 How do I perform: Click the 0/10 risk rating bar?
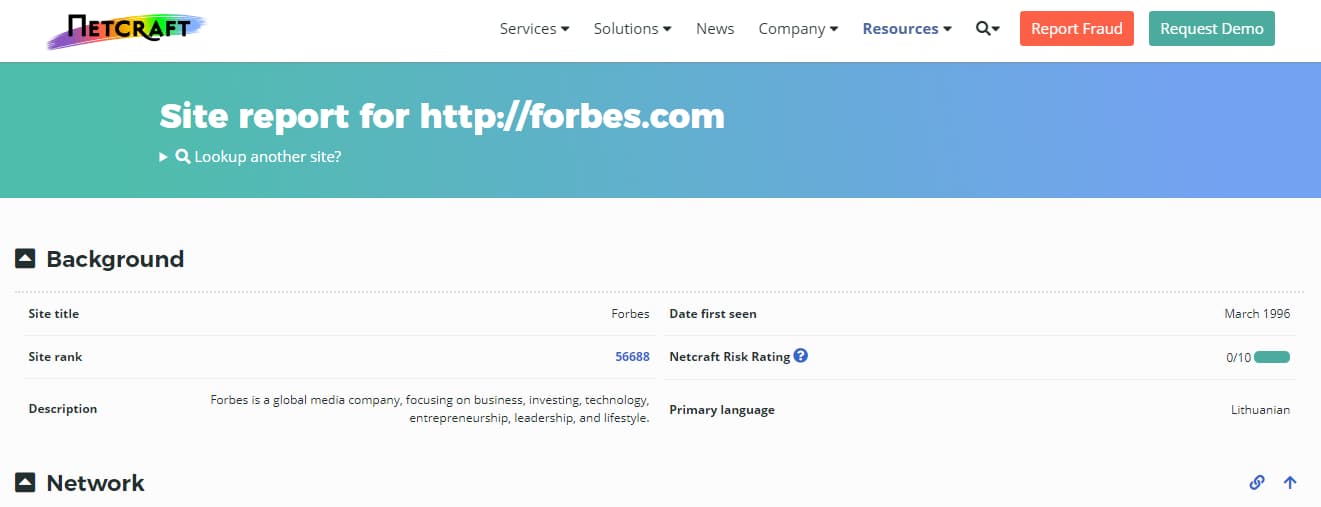1272,357
